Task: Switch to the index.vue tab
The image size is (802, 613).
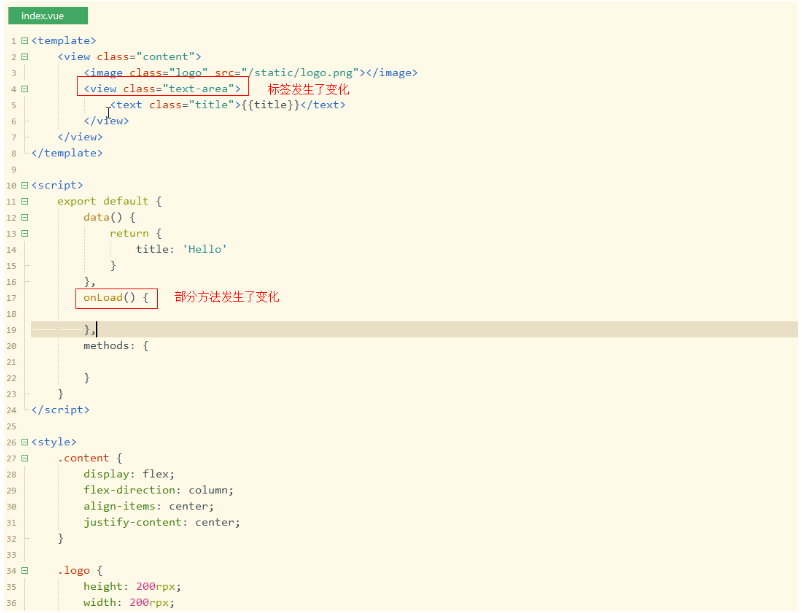Action: pyautogui.click(x=48, y=15)
